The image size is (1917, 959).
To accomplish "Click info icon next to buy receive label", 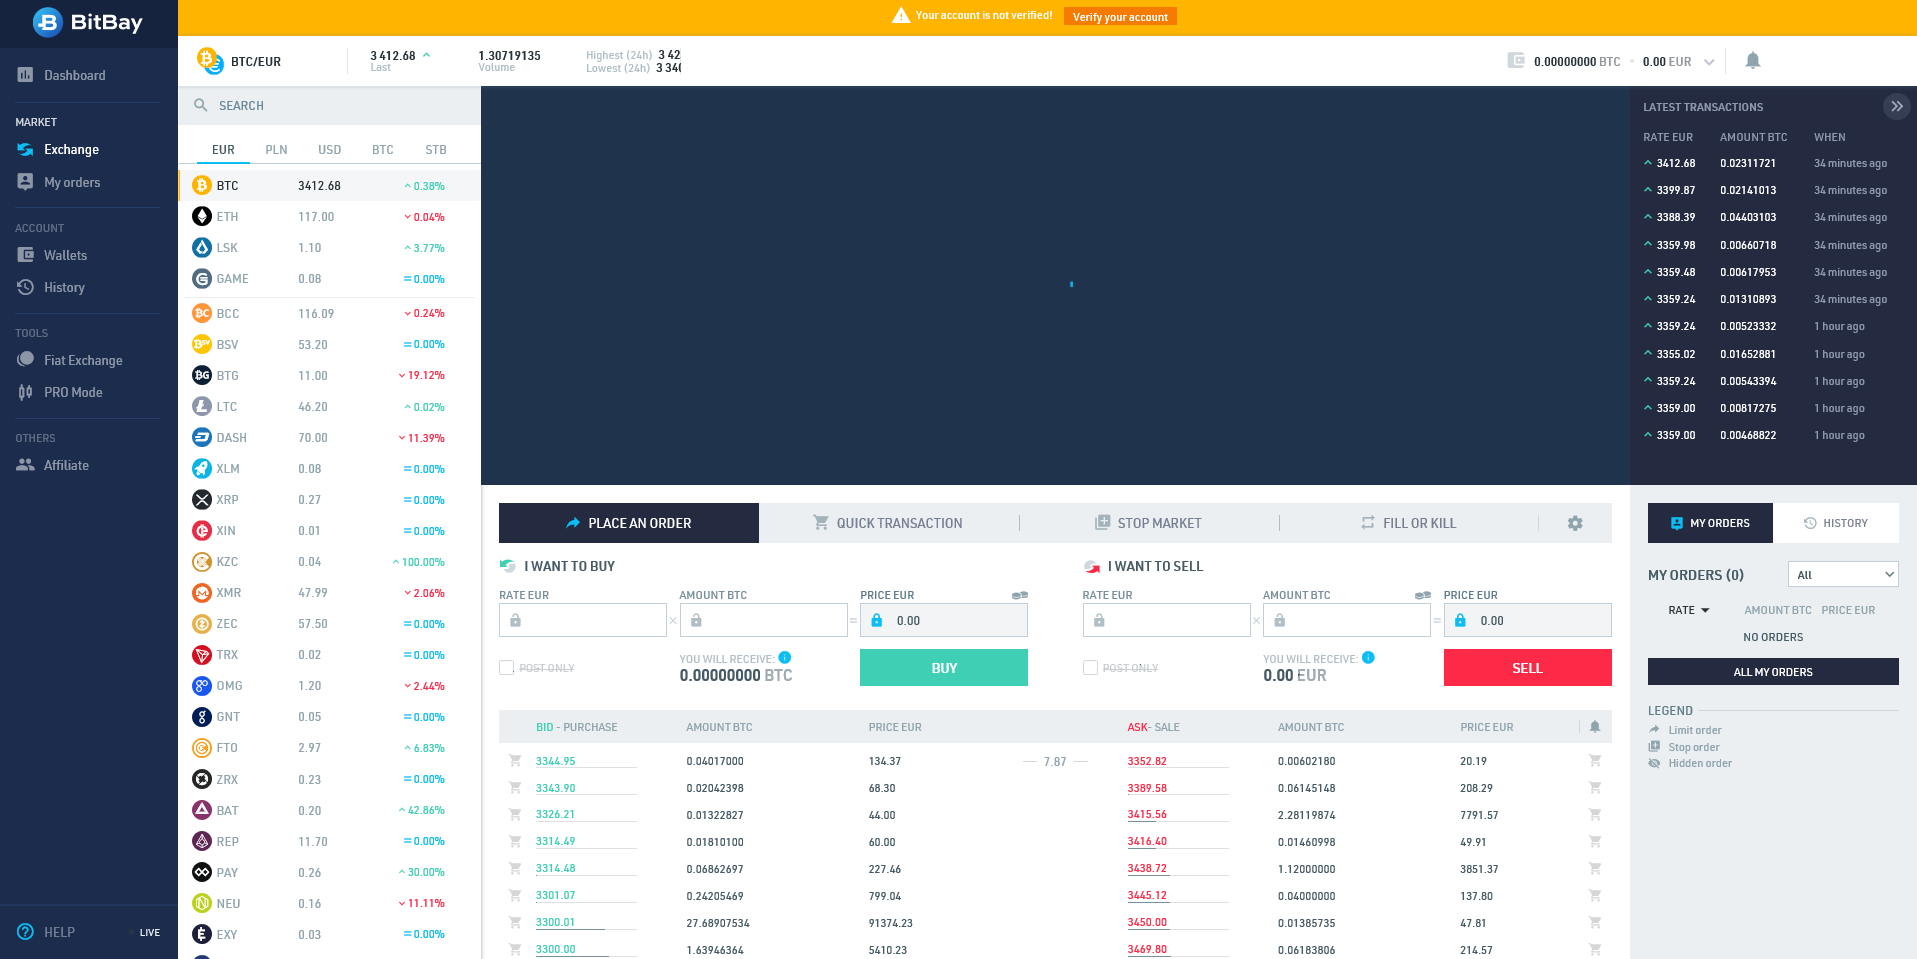I will [x=785, y=657].
